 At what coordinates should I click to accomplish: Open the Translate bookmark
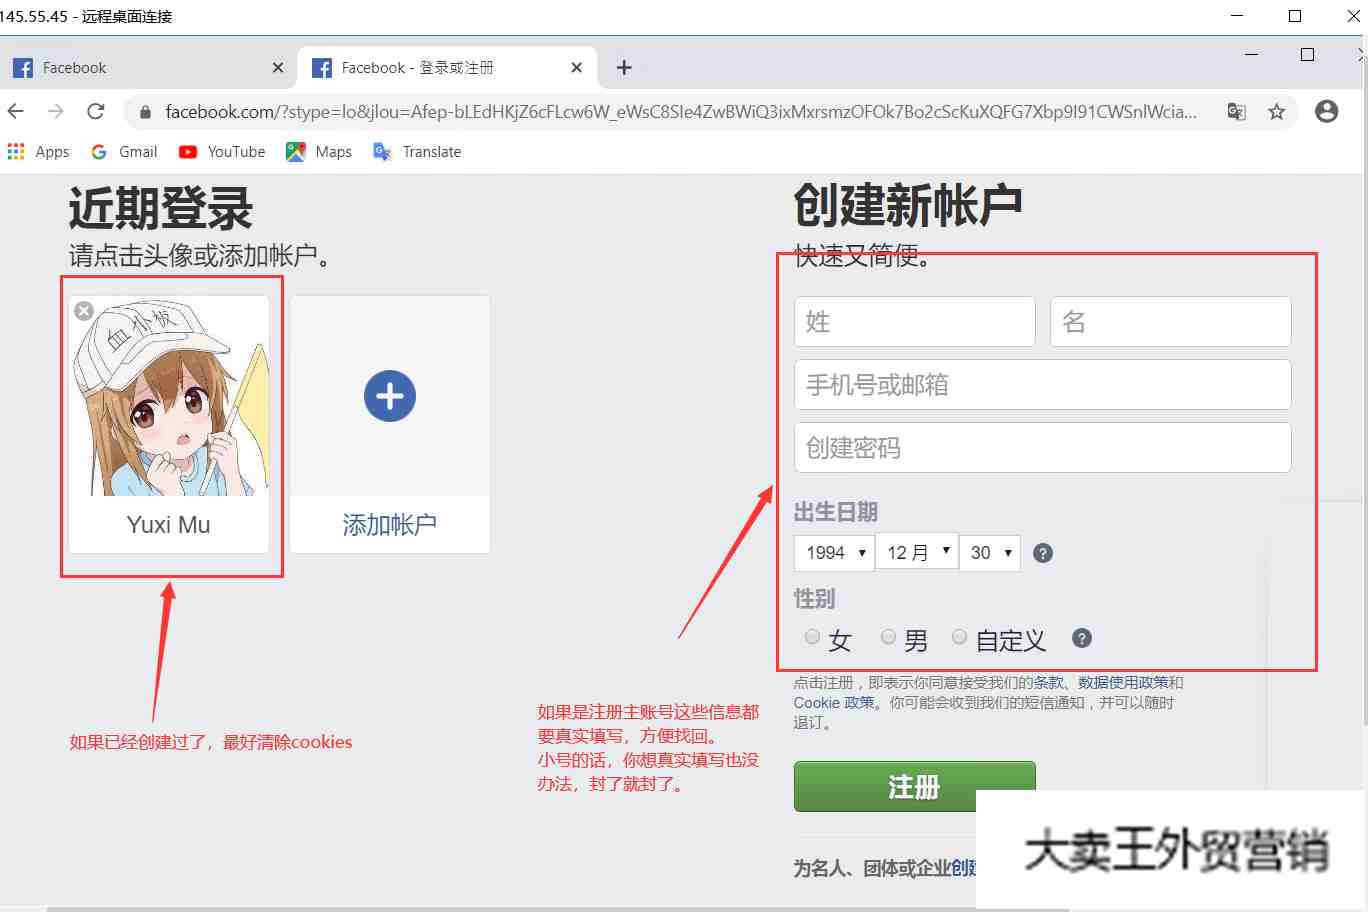(417, 151)
